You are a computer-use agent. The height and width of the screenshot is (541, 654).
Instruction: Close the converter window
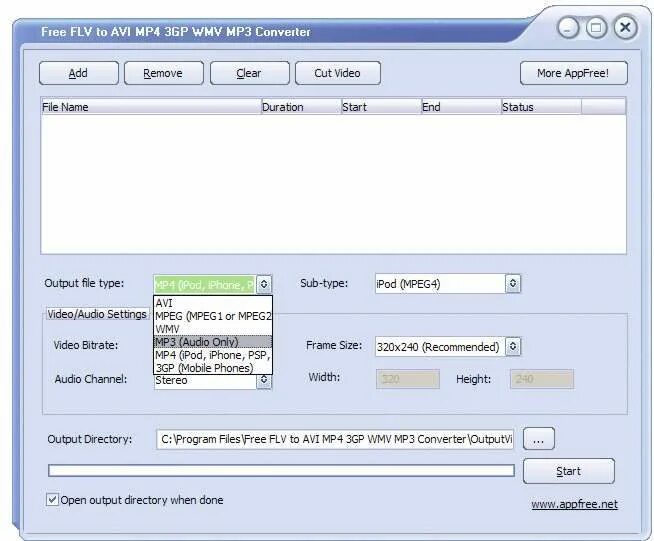click(625, 28)
